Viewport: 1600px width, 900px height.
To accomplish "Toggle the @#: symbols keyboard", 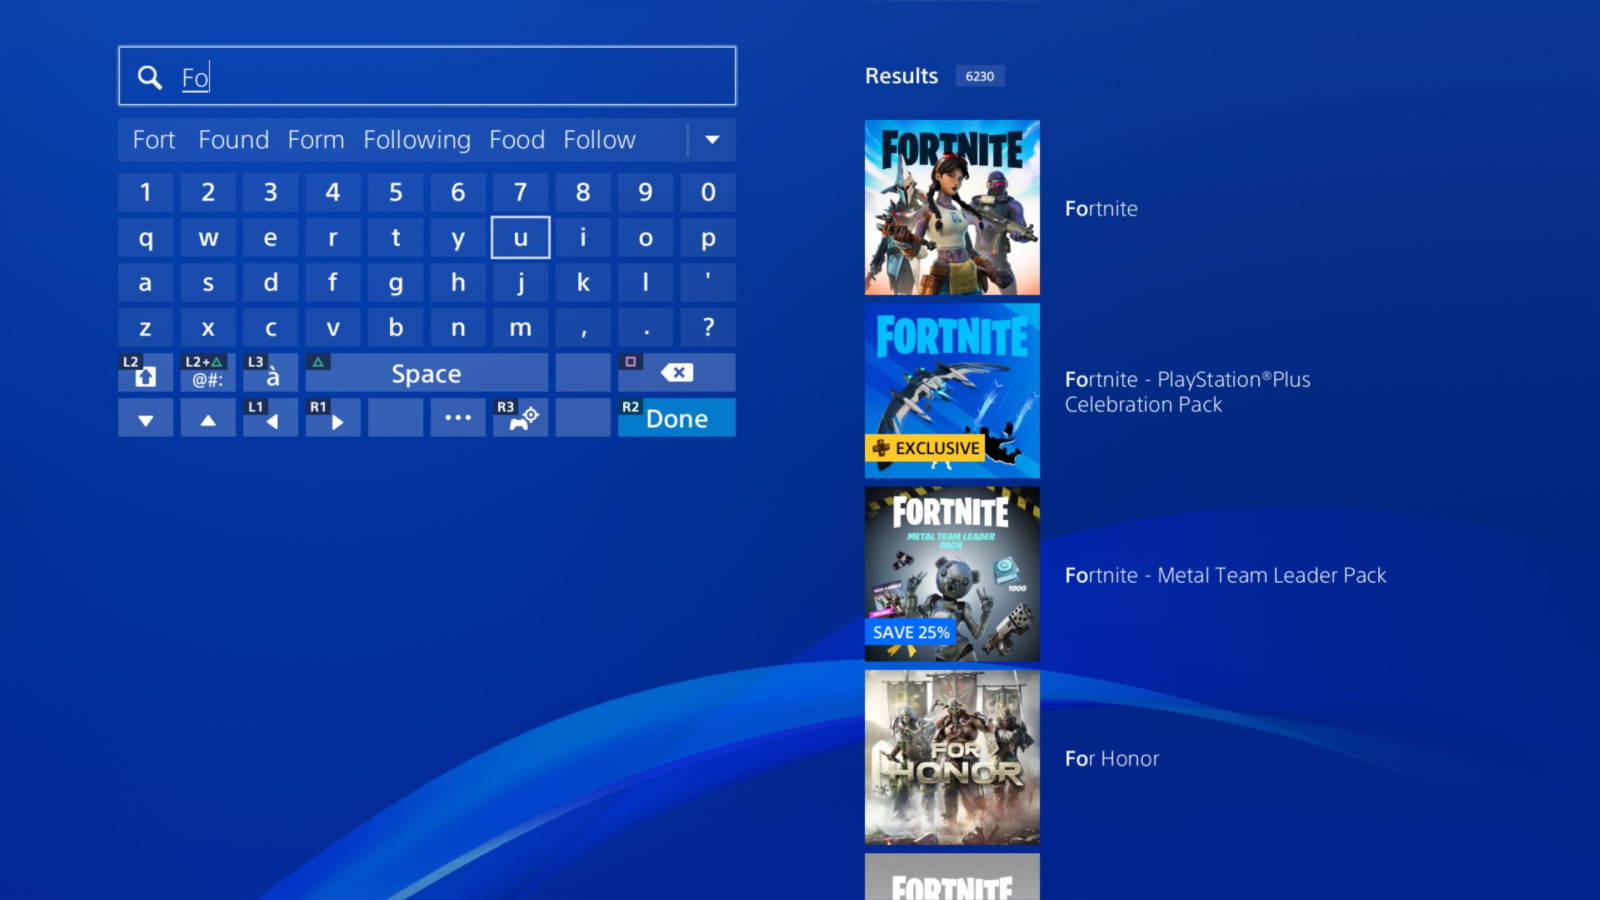I will 208,373.
